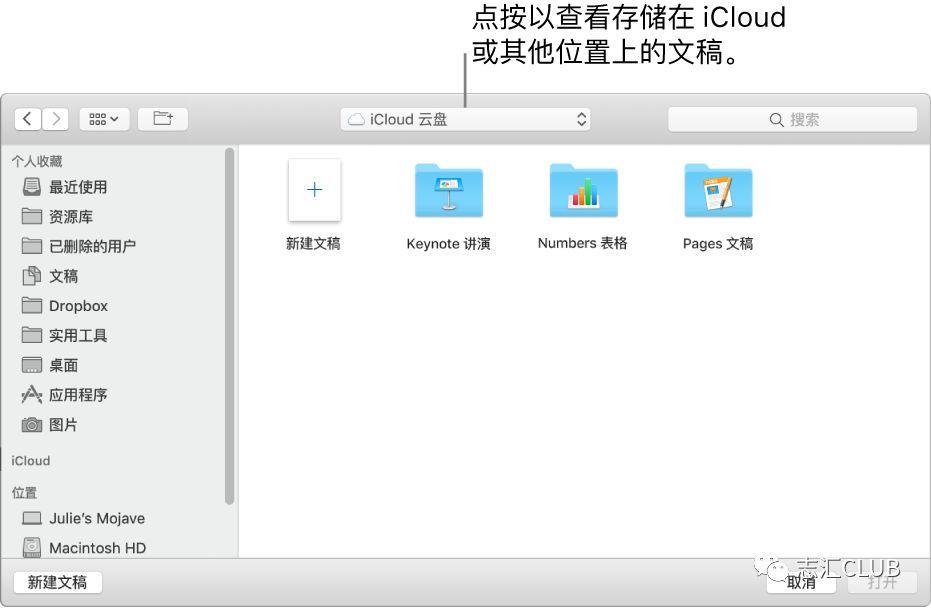Click the 取消 cancel button
Image resolution: width=931 pixels, height=609 pixels.
[801, 582]
